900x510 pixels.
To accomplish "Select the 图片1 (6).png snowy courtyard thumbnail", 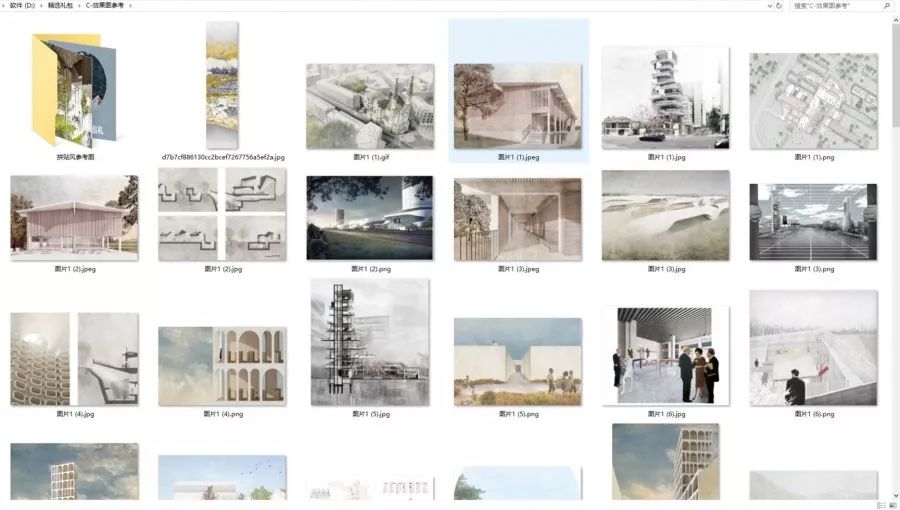I will pyautogui.click(x=813, y=348).
